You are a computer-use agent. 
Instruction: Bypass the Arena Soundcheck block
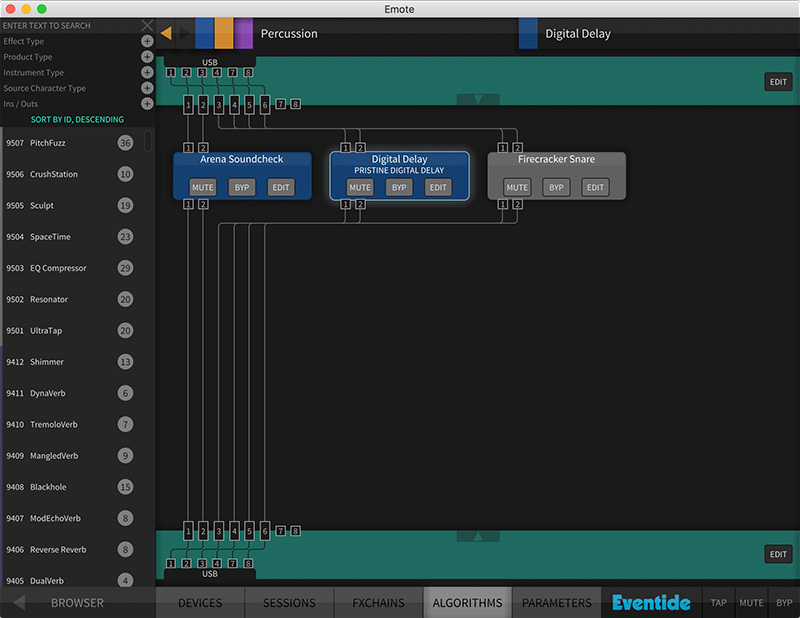[x=242, y=187]
